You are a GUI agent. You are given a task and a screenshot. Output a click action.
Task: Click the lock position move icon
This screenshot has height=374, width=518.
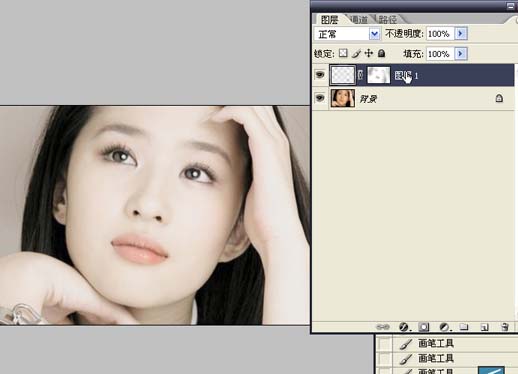[x=369, y=53]
